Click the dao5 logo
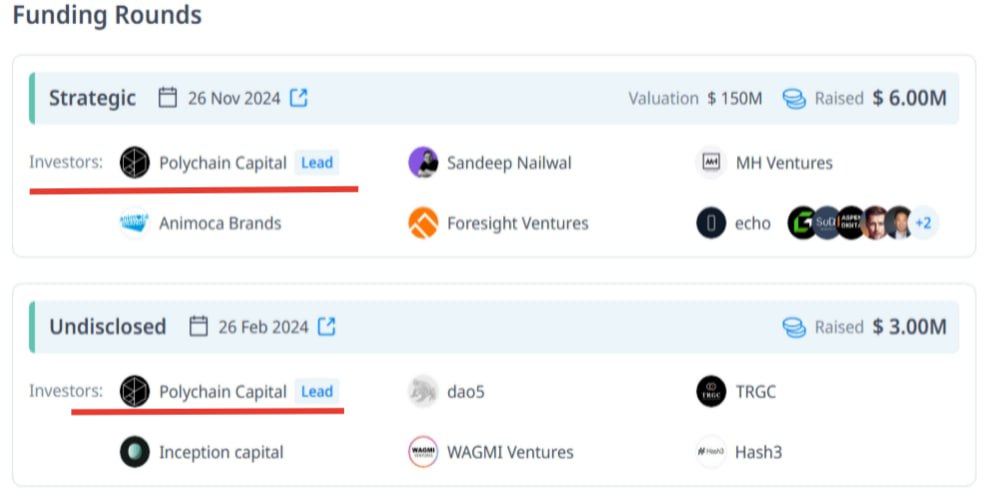 click(x=423, y=392)
